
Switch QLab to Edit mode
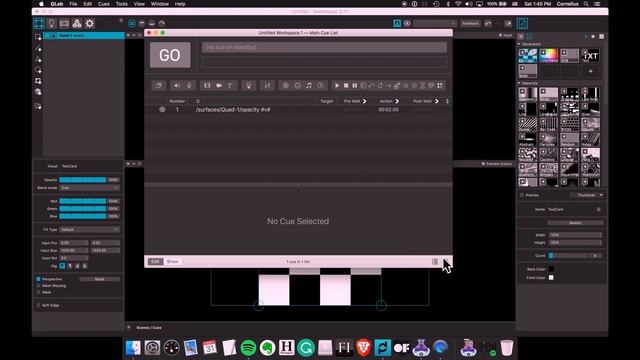pos(155,262)
